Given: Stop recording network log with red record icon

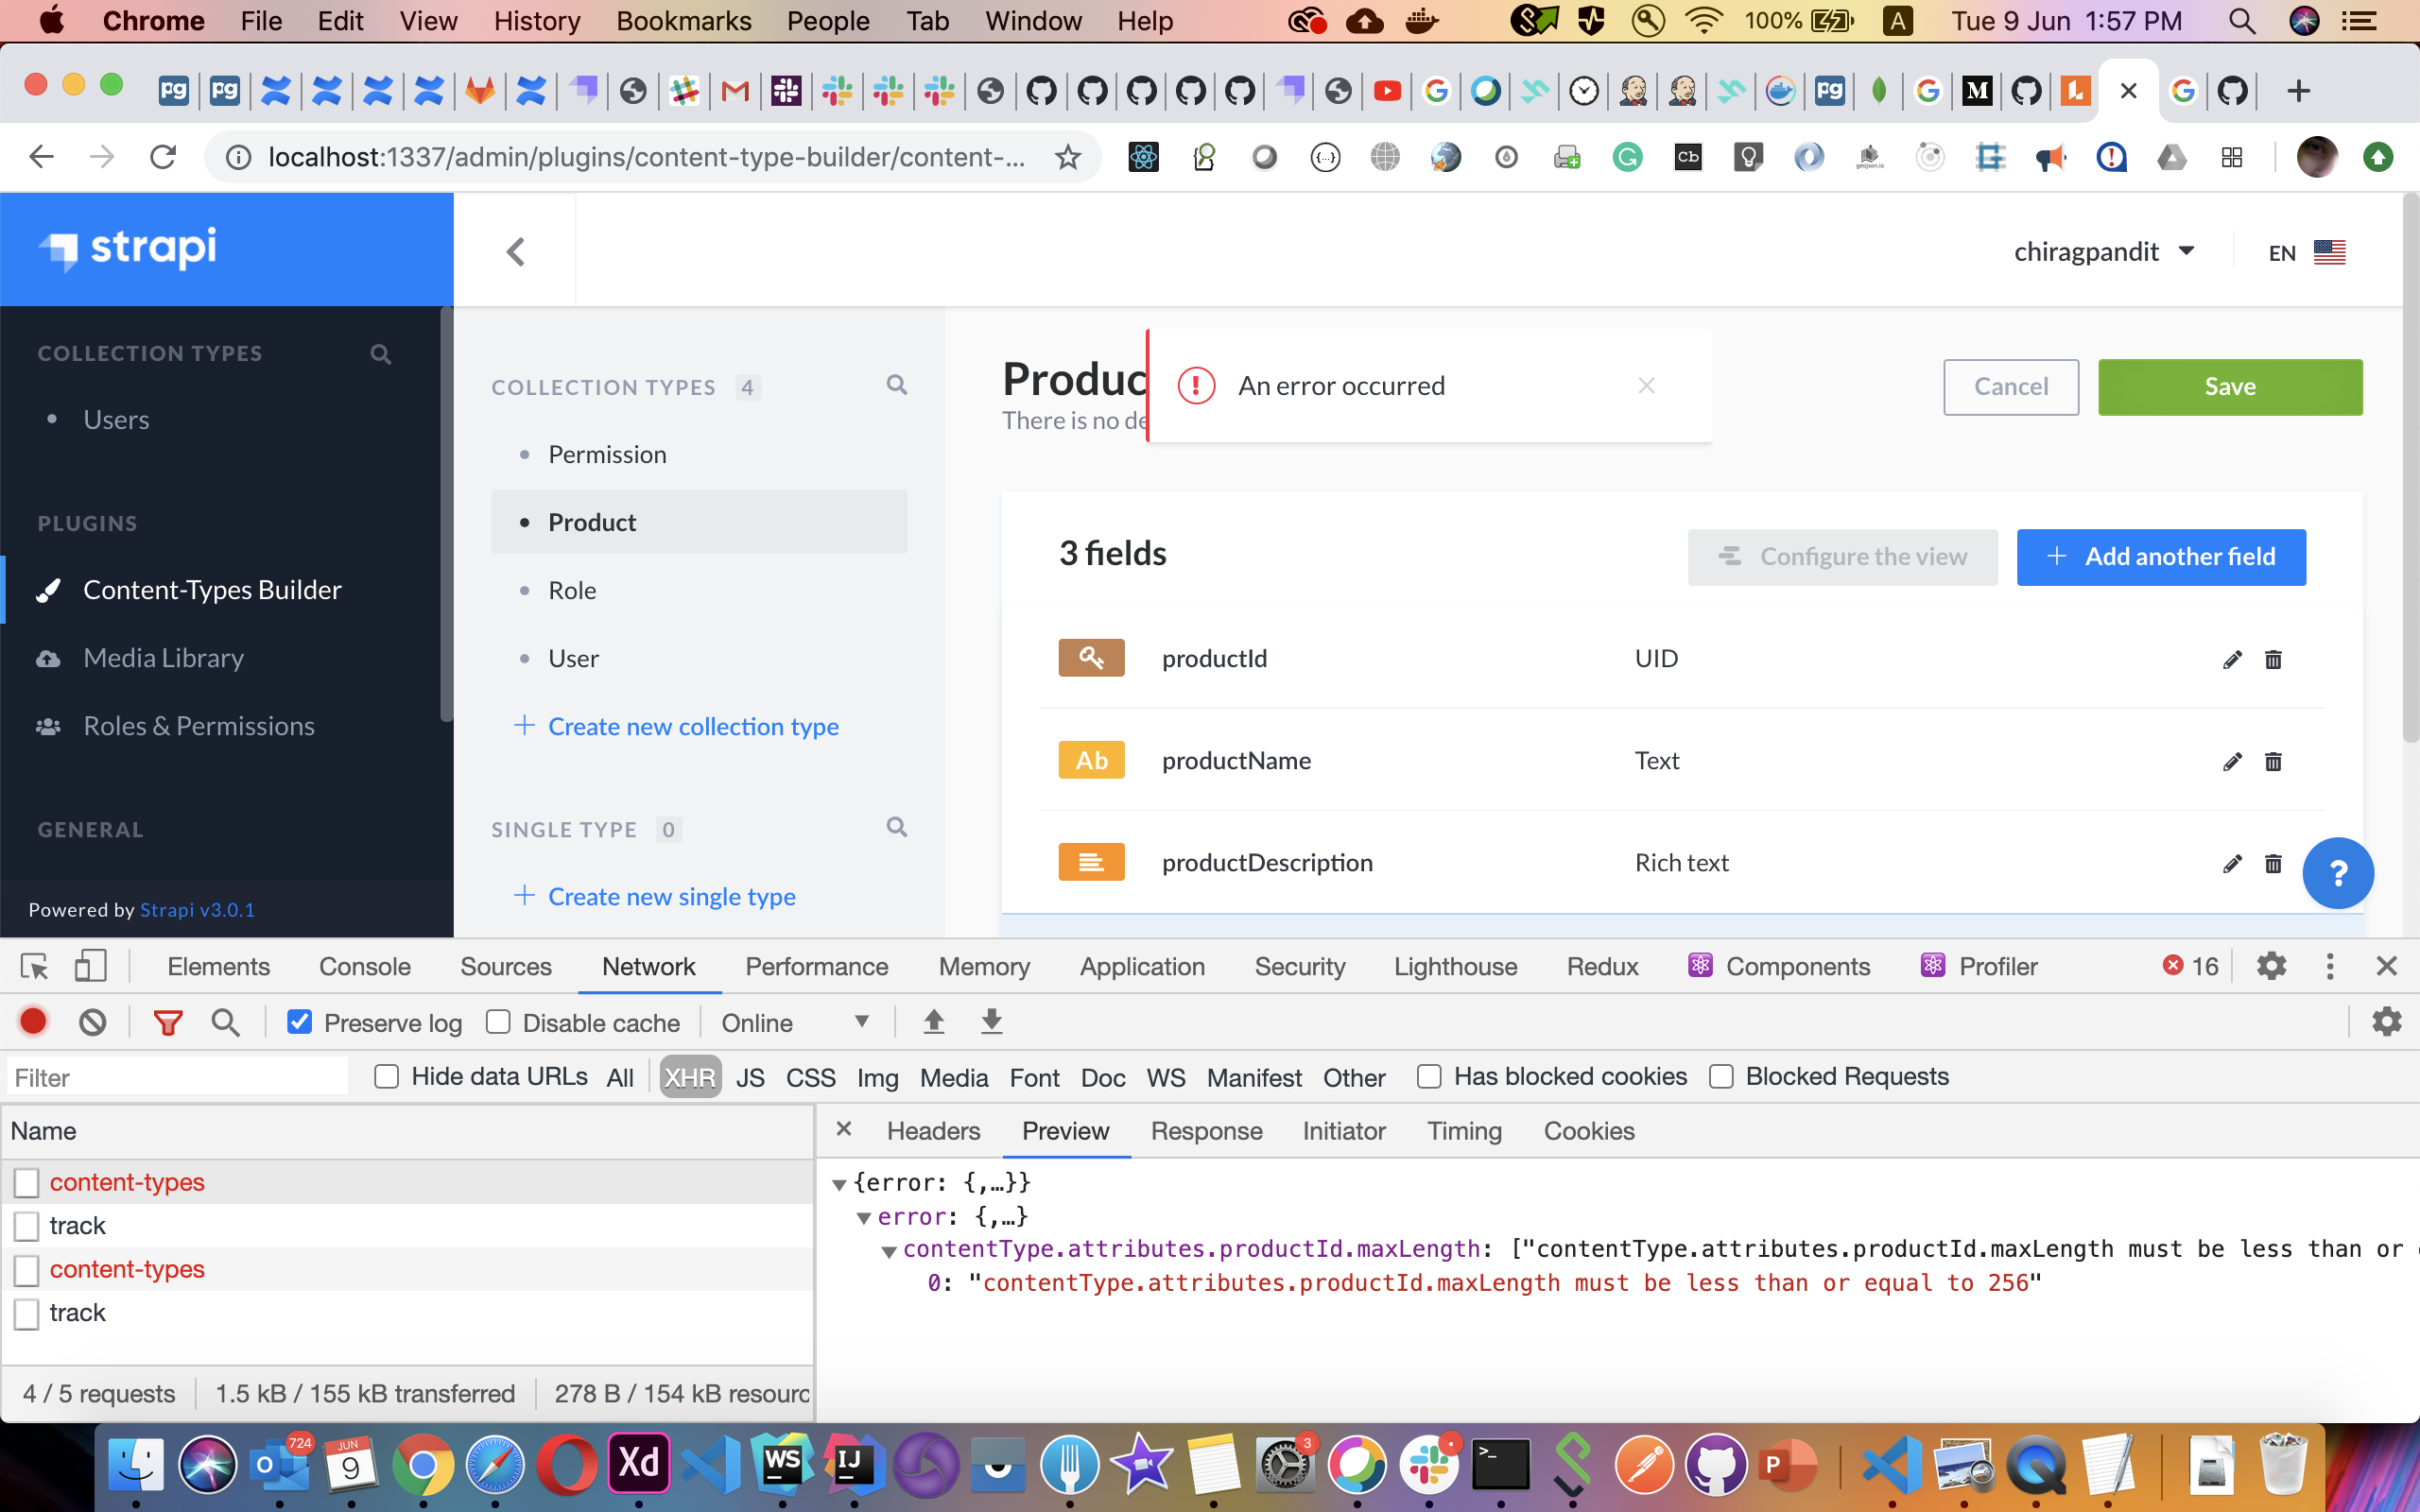Looking at the screenshot, I should pos(33,1021).
